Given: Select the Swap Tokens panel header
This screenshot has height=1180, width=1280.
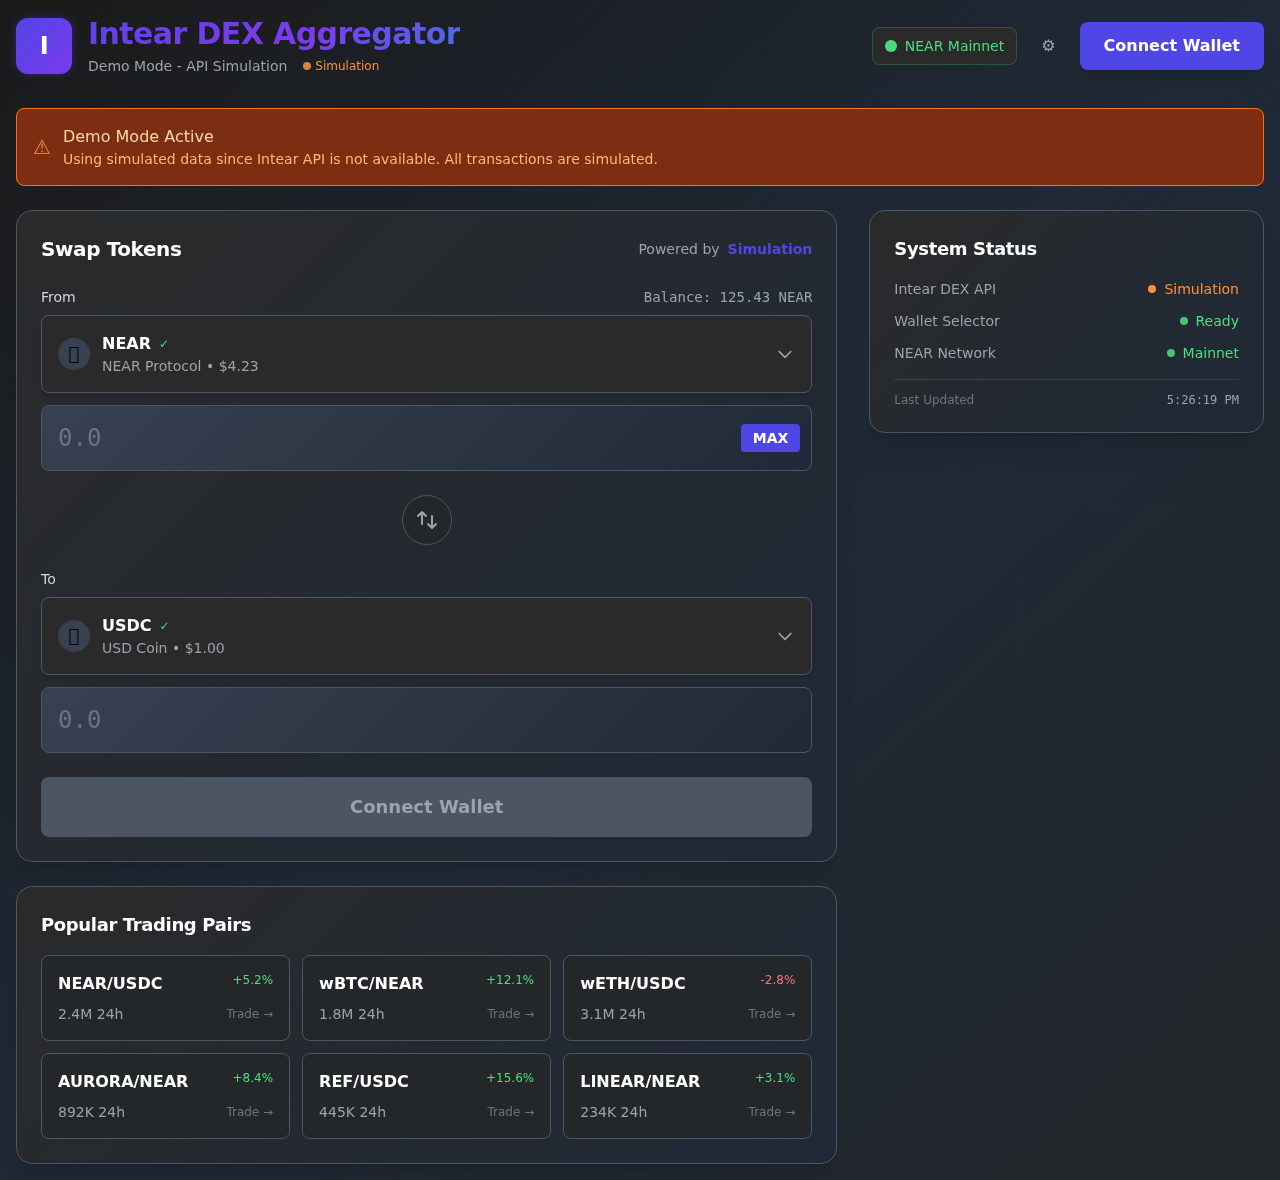Looking at the screenshot, I should point(111,249).
